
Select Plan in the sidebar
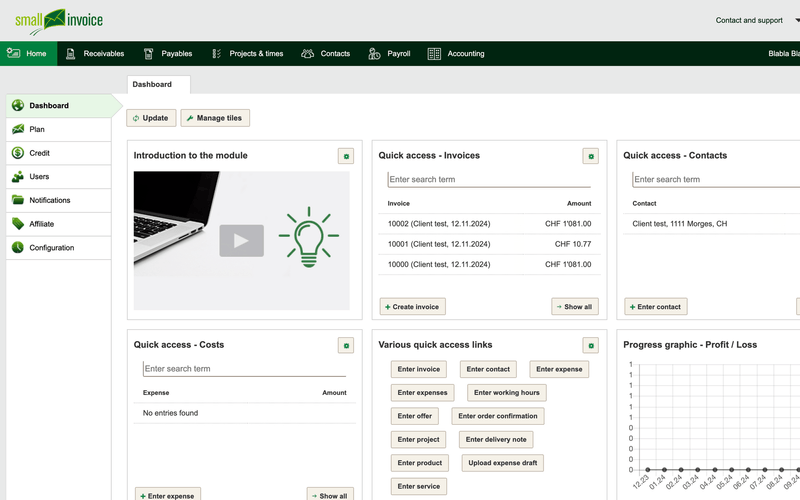click(37, 129)
